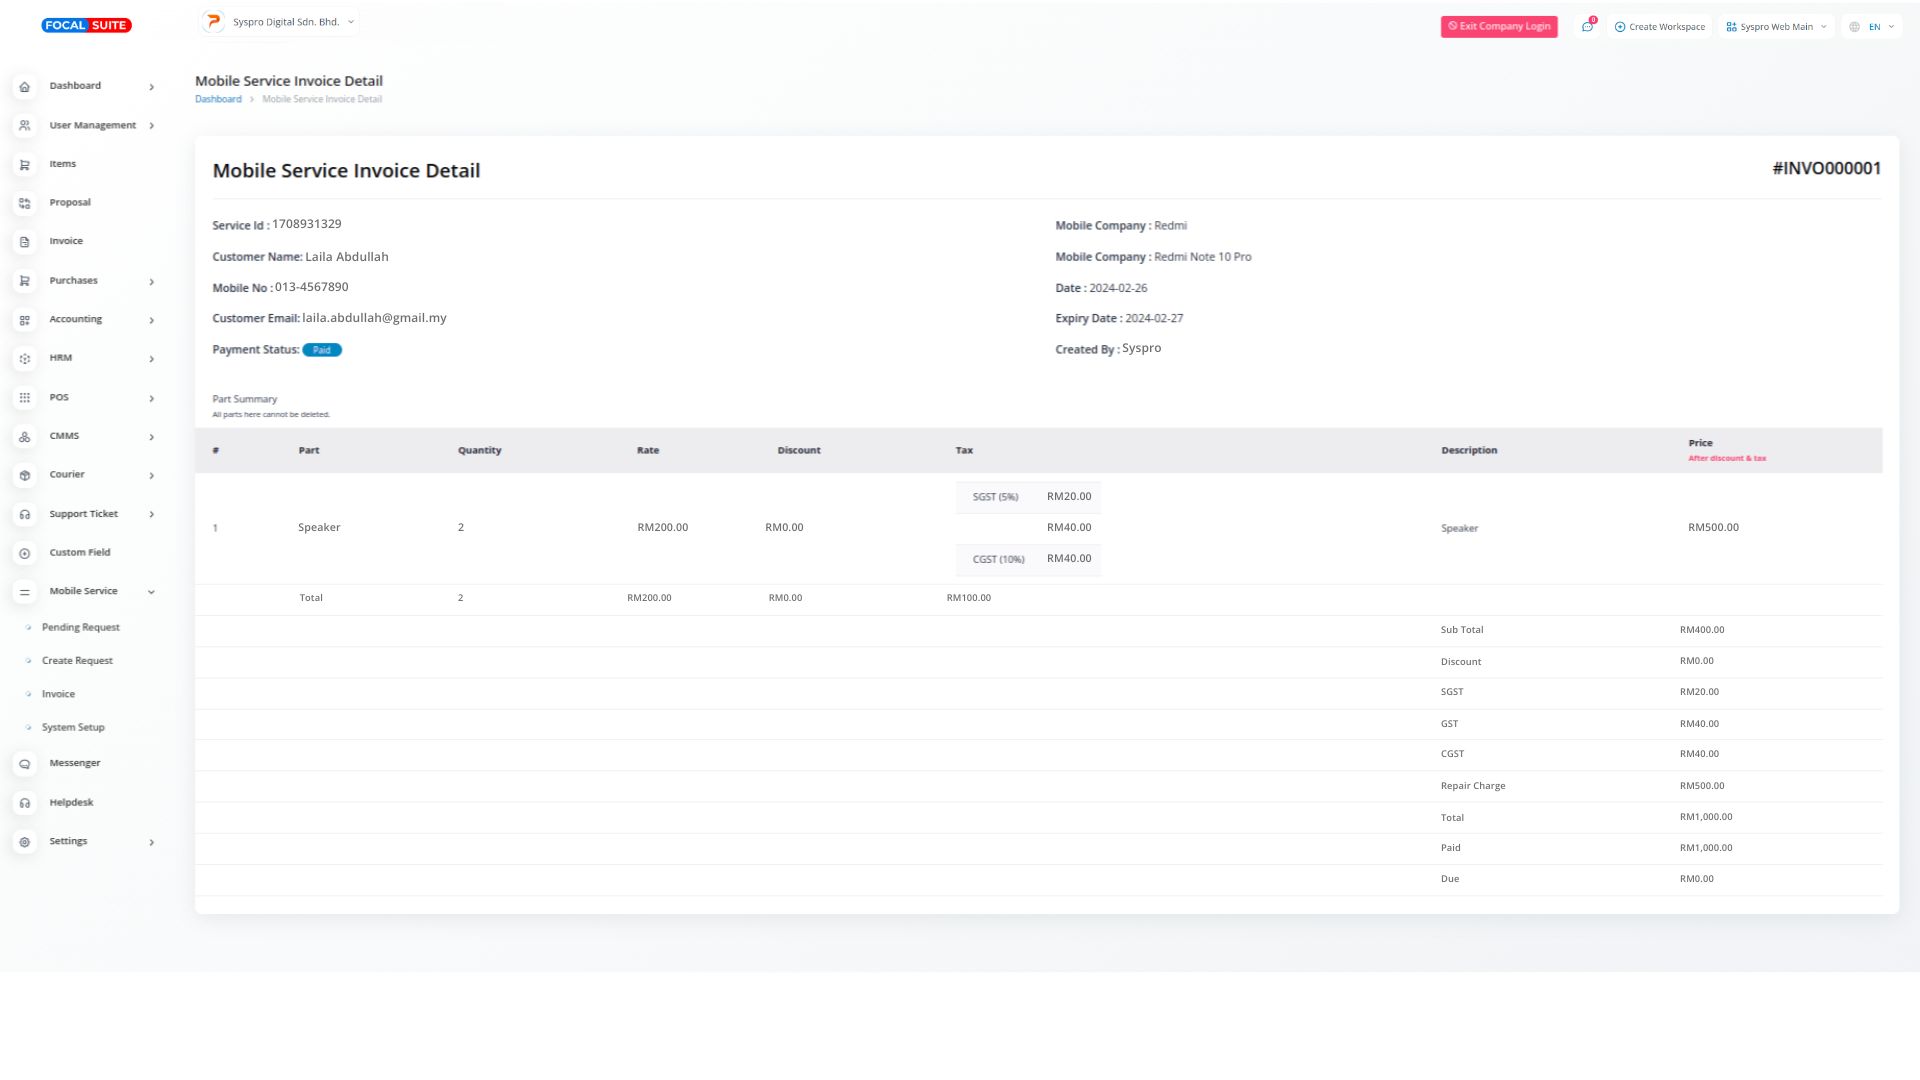Open System Setup under Mobile Service
The image size is (1920, 1080).
tap(73, 728)
